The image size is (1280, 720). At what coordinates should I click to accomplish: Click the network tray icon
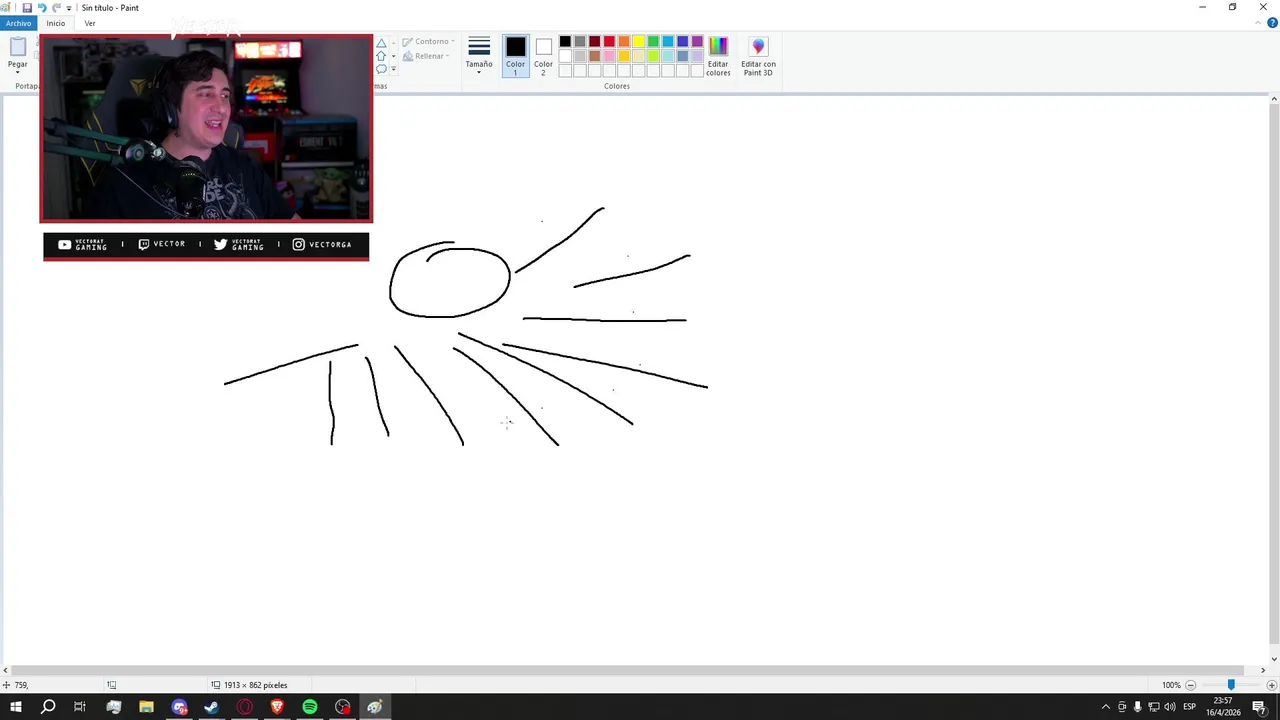[1153, 707]
